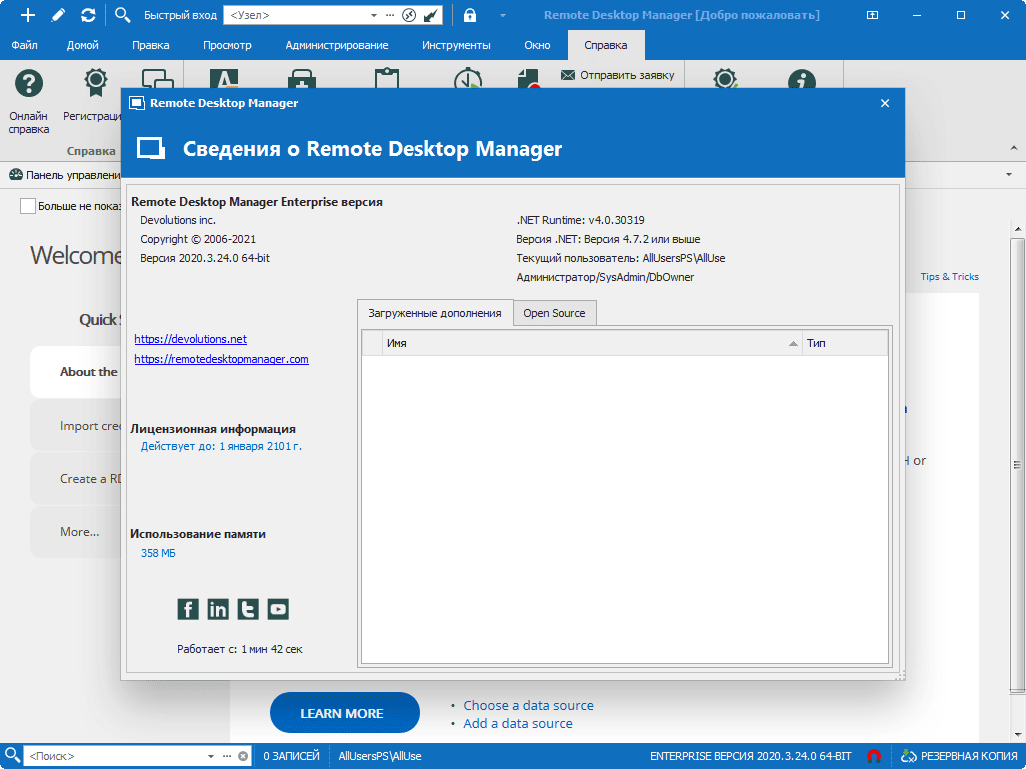This screenshot has height=769, width=1026.
Task: Click into the bottom search input field
Action: 115,756
